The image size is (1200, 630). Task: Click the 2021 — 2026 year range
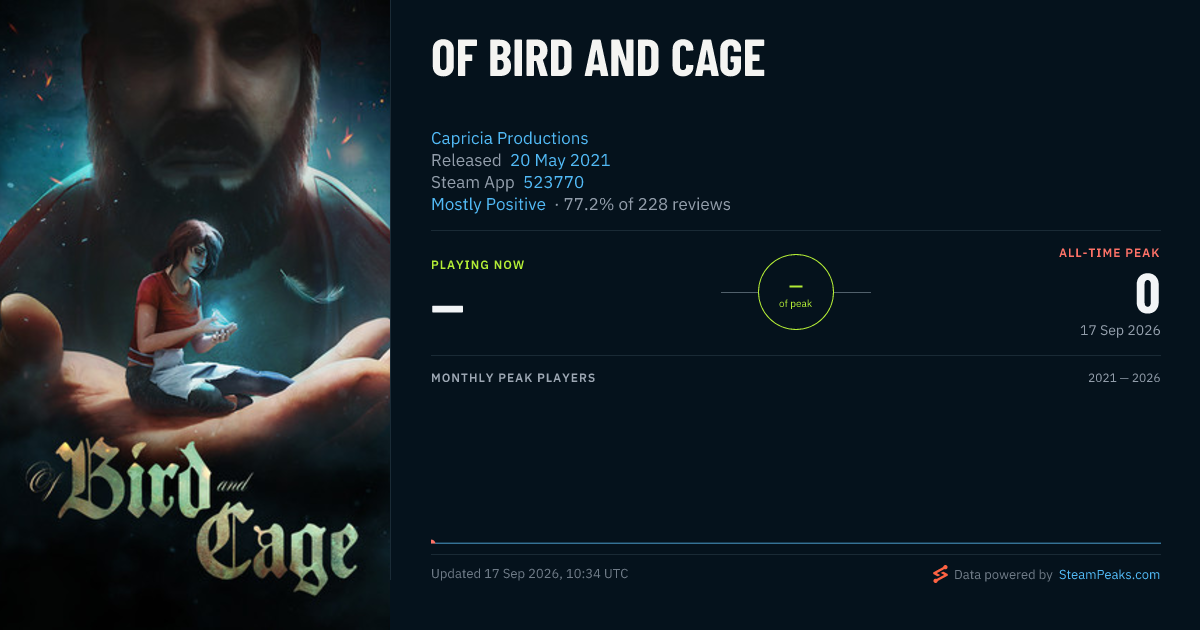[x=1124, y=378]
